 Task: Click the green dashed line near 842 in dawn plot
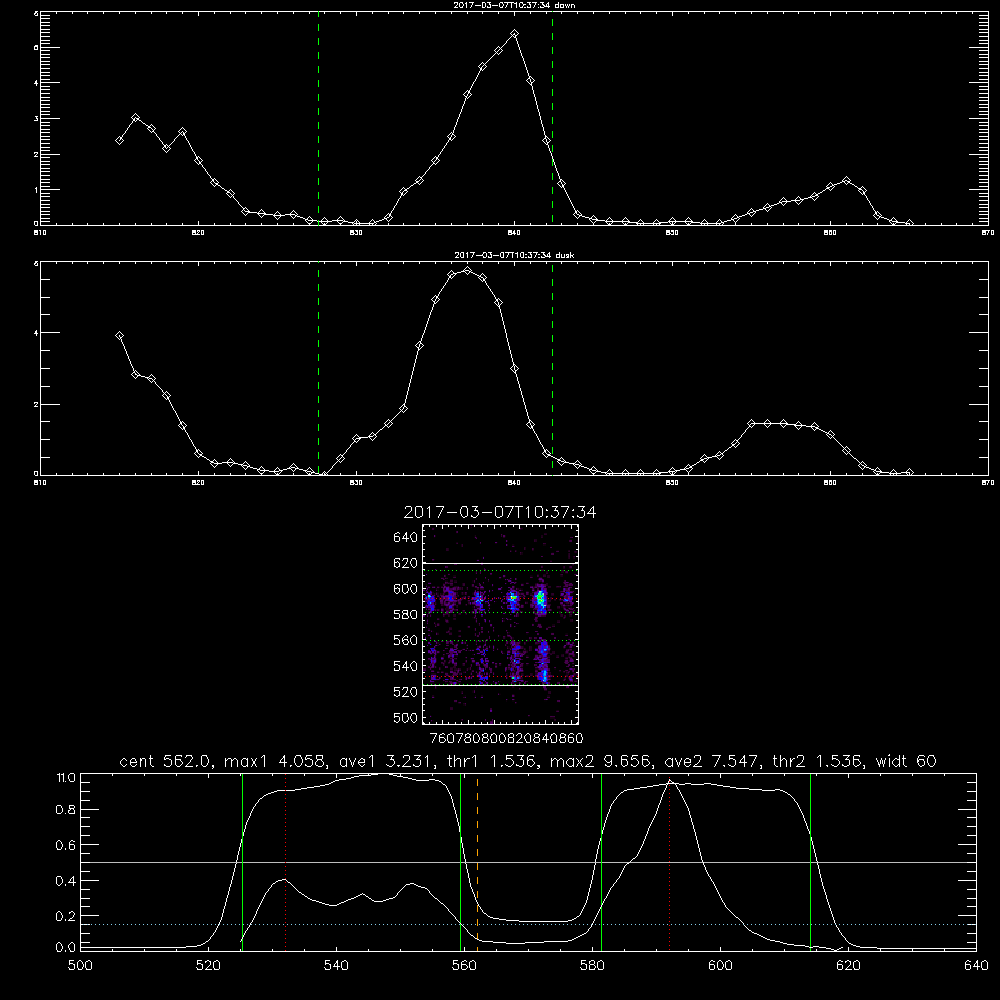552,118
